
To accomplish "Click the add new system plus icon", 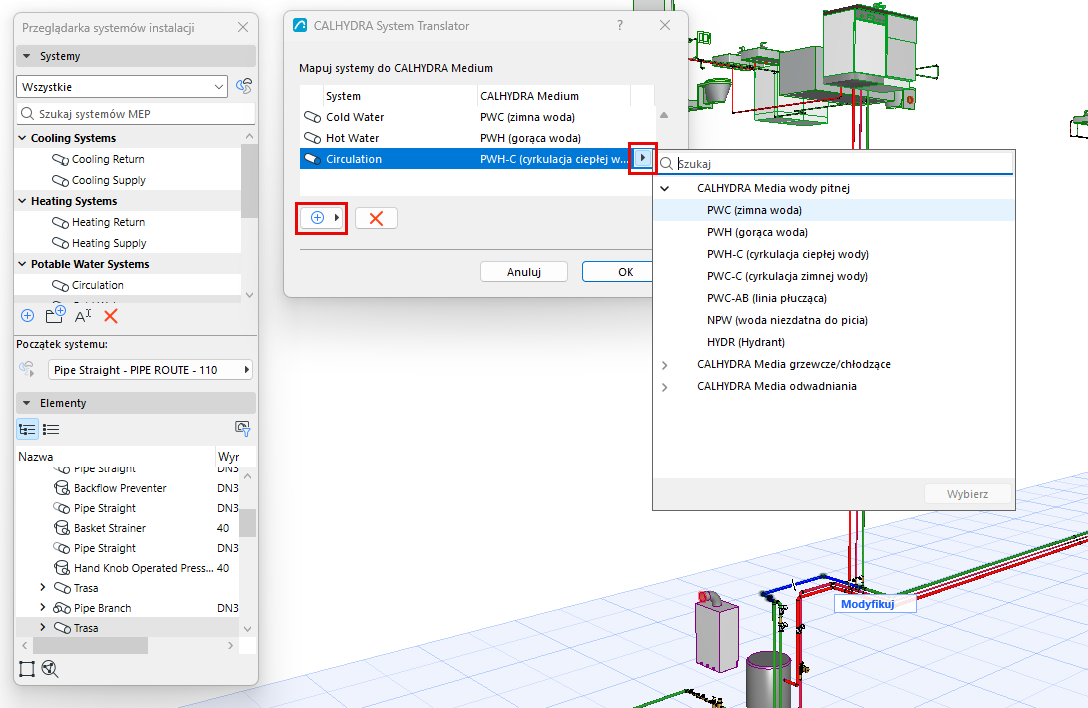I will 27,316.
